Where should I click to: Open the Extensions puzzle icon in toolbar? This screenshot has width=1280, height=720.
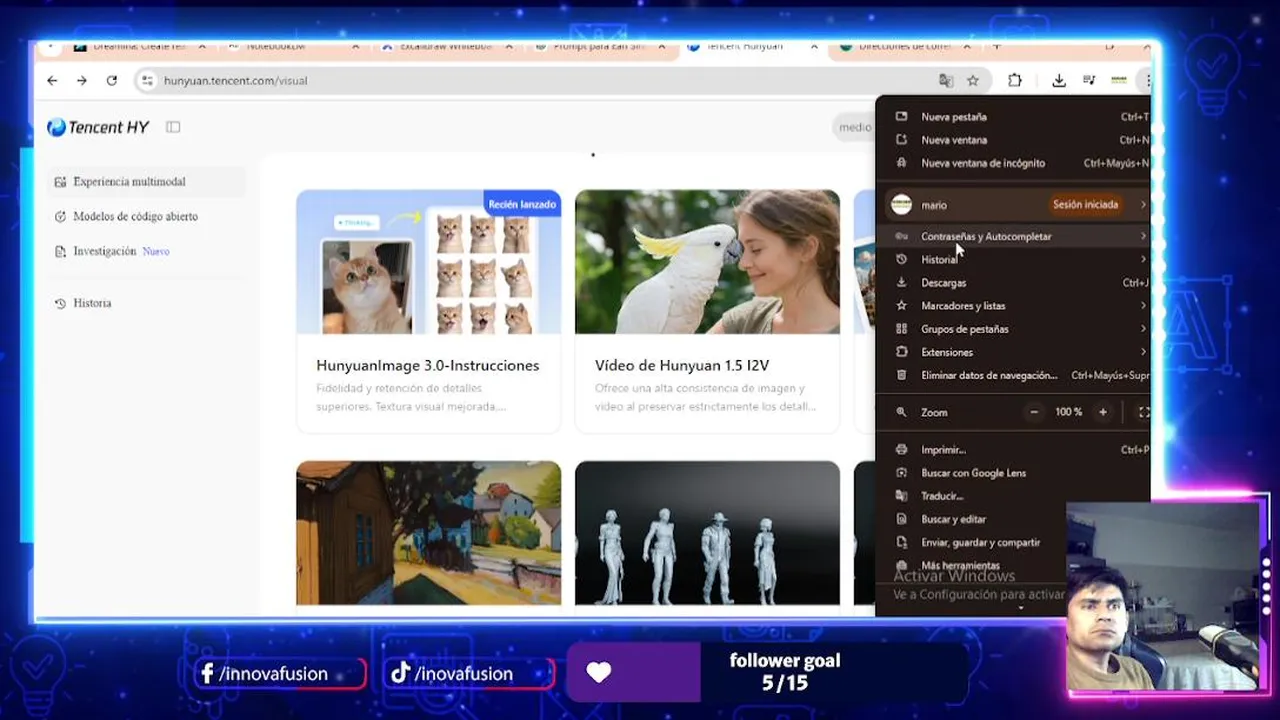(x=1015, y=81)
